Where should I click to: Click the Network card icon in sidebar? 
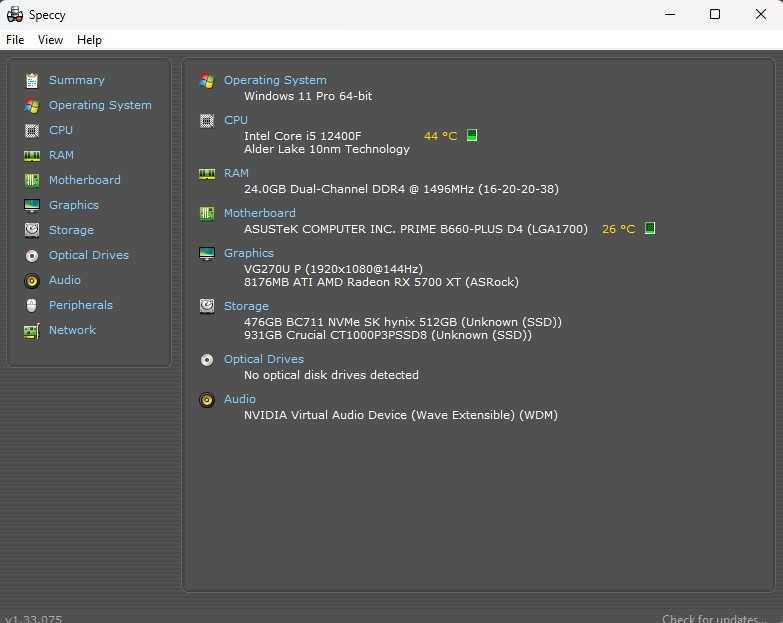(x=32, y=331)
